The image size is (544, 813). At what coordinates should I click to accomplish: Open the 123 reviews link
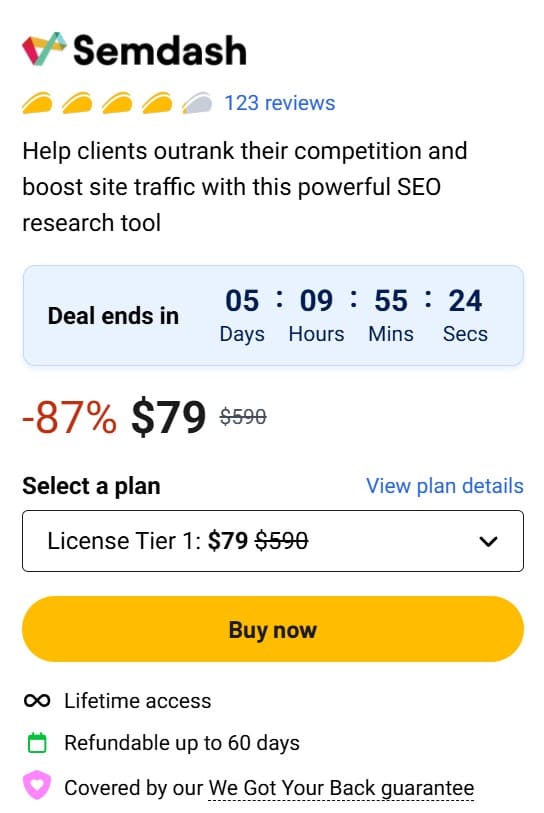[x=280, y=103]
